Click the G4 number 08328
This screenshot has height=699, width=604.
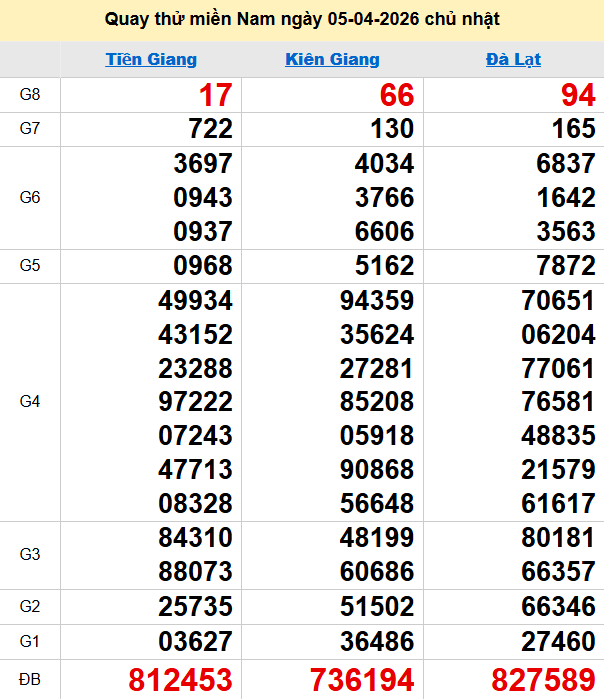click(x=196, y=503)
